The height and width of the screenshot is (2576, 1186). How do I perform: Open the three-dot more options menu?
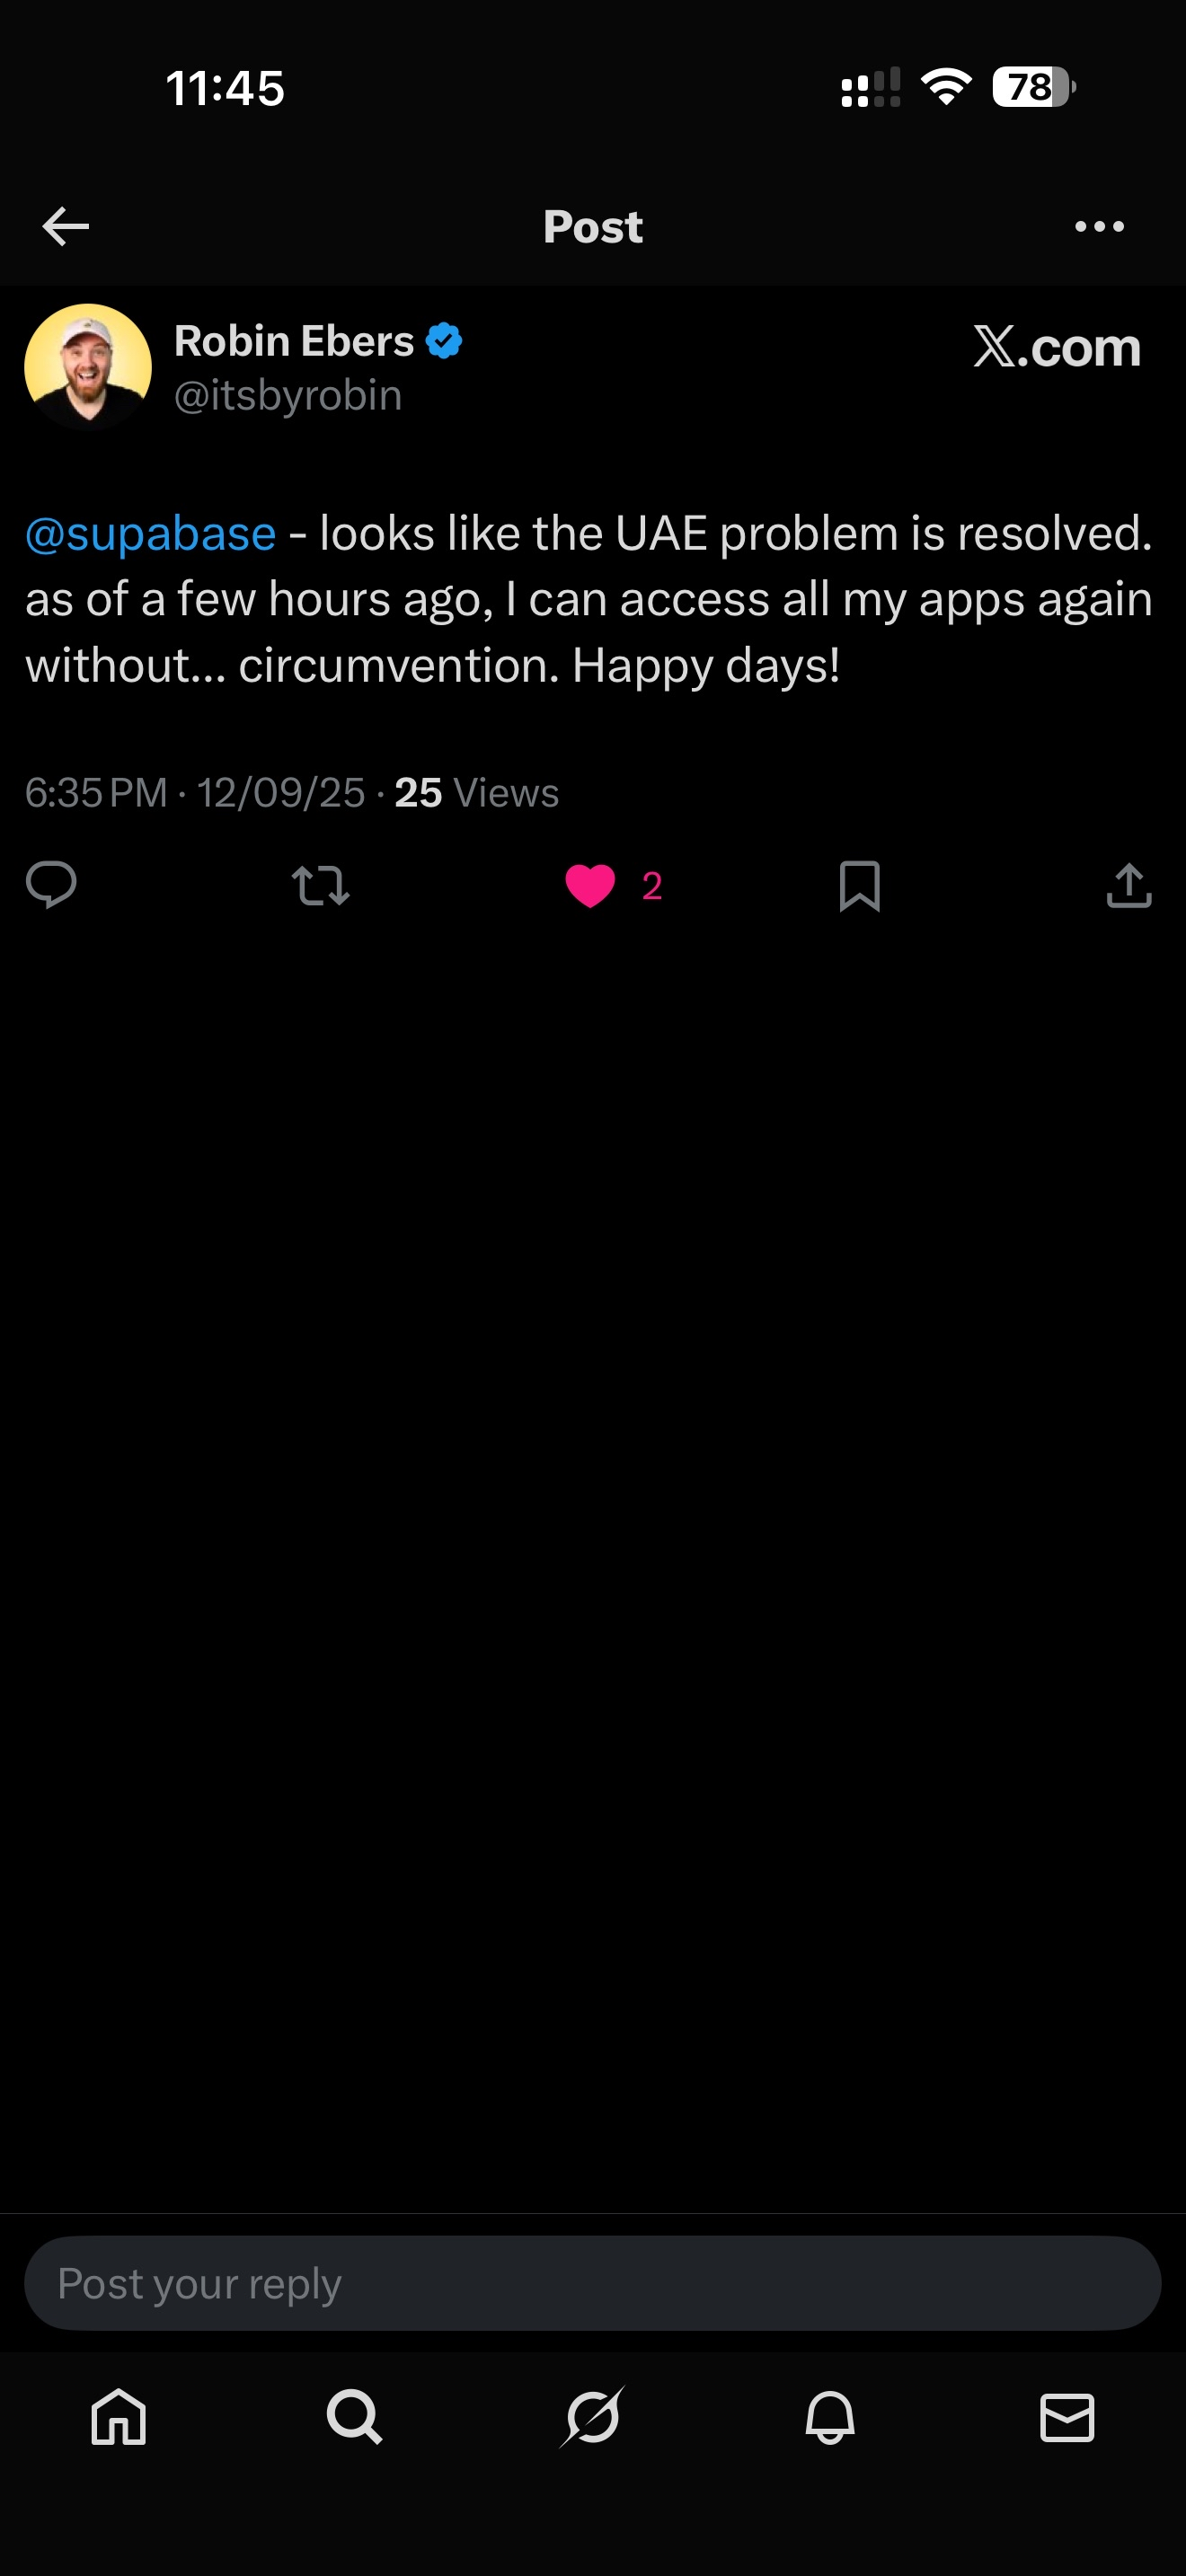[1099, 227]
